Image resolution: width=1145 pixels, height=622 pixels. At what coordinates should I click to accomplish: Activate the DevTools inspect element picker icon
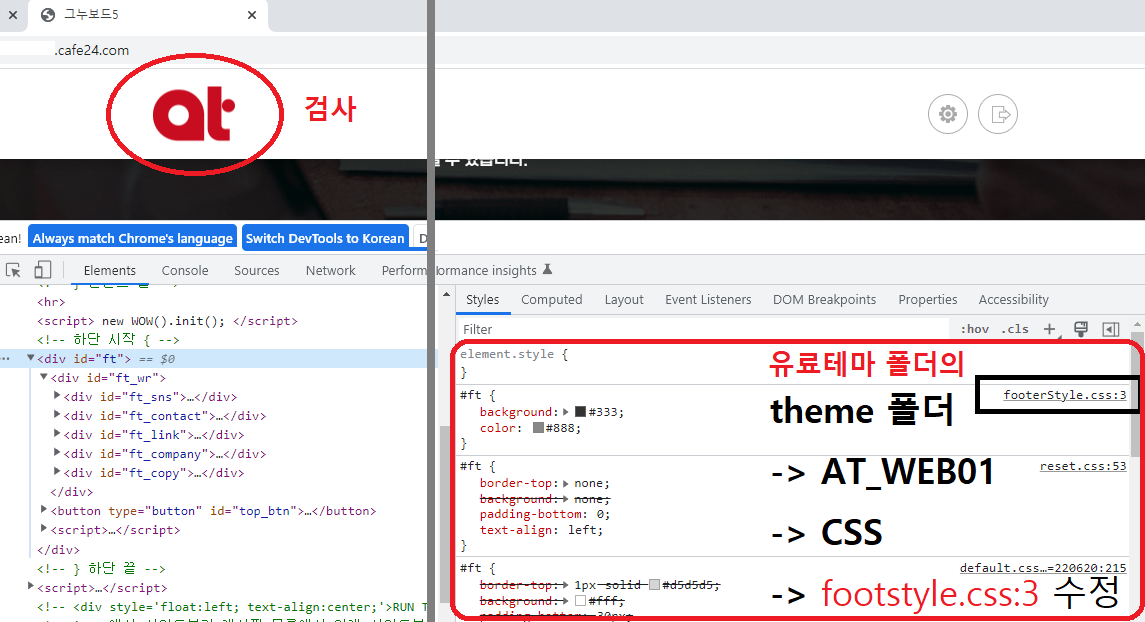[x=13, y=270]
